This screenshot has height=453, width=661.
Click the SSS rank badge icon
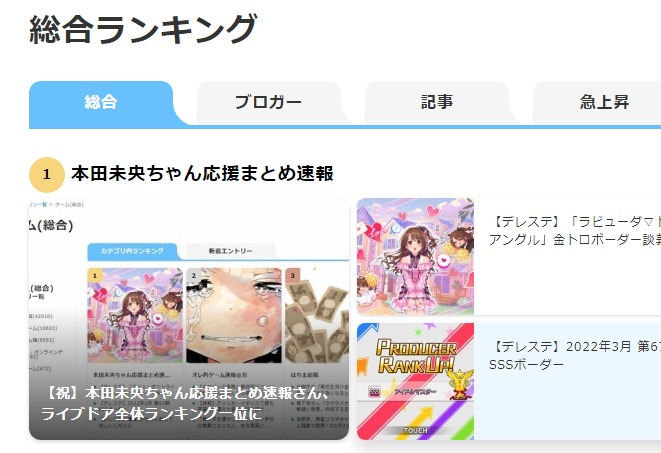tap(374, 392)
